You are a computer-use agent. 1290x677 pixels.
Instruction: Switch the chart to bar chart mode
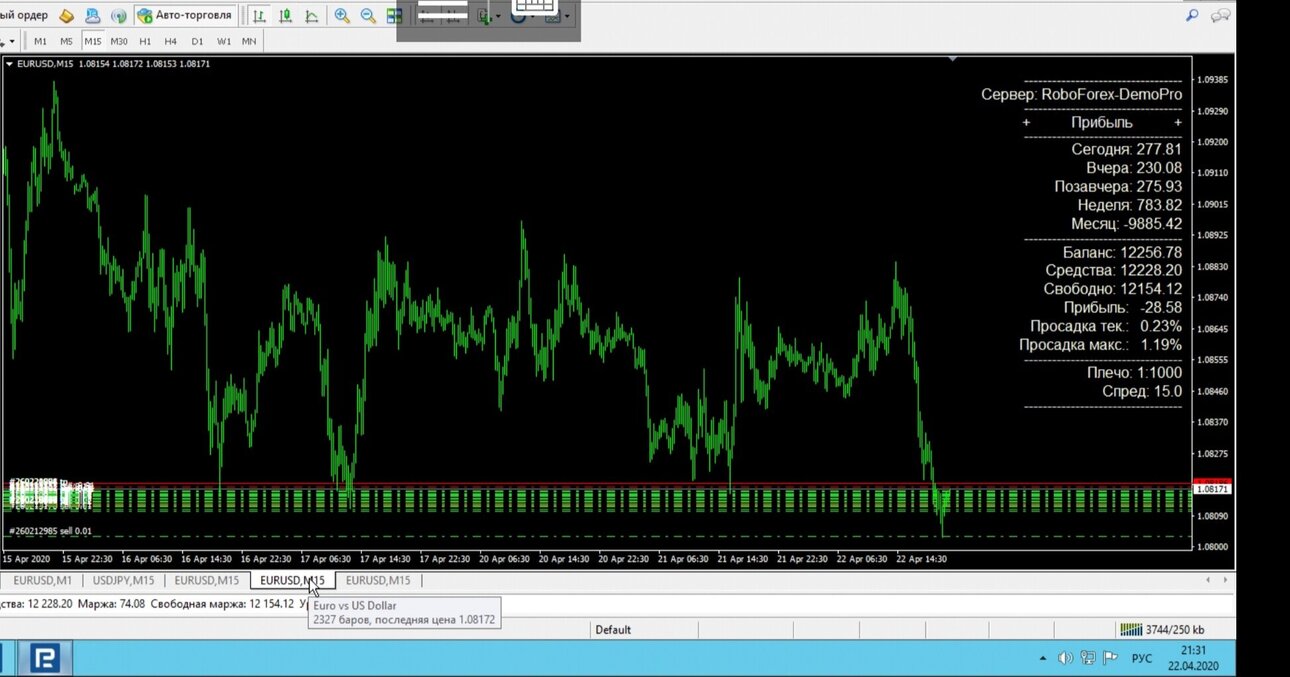(260, 16)
